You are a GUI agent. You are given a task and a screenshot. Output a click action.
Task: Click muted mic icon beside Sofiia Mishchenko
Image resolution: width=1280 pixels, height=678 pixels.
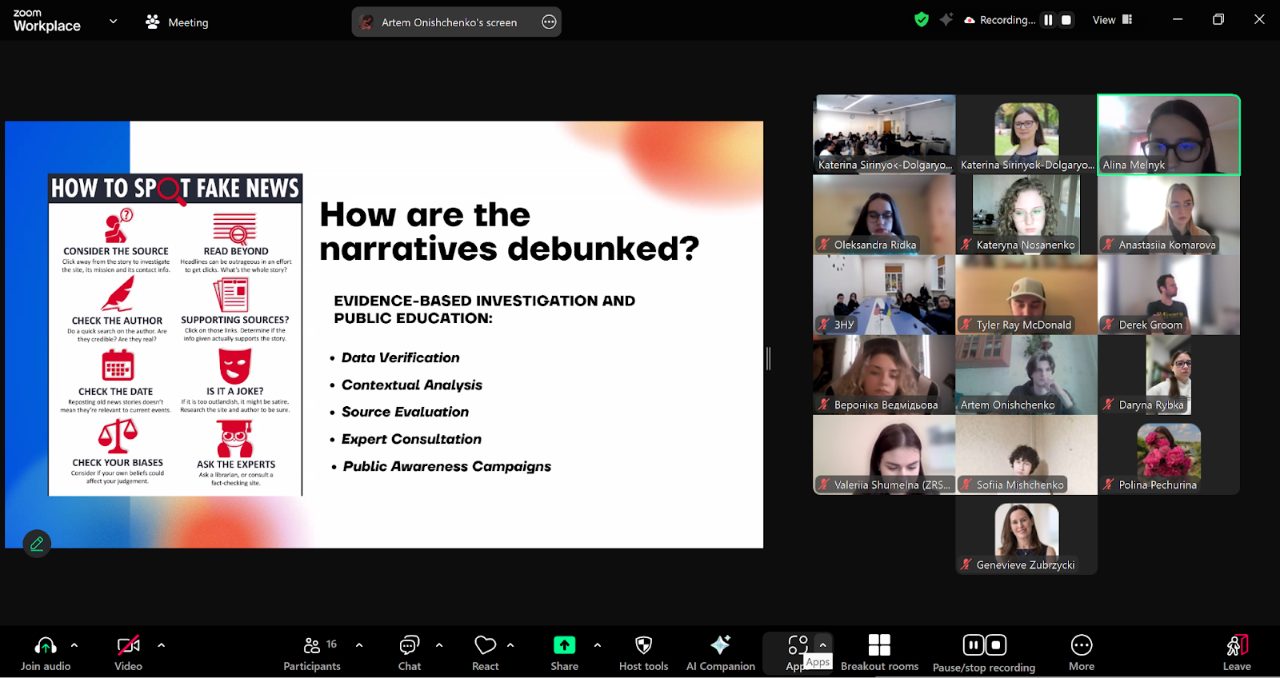click(967, 485)
